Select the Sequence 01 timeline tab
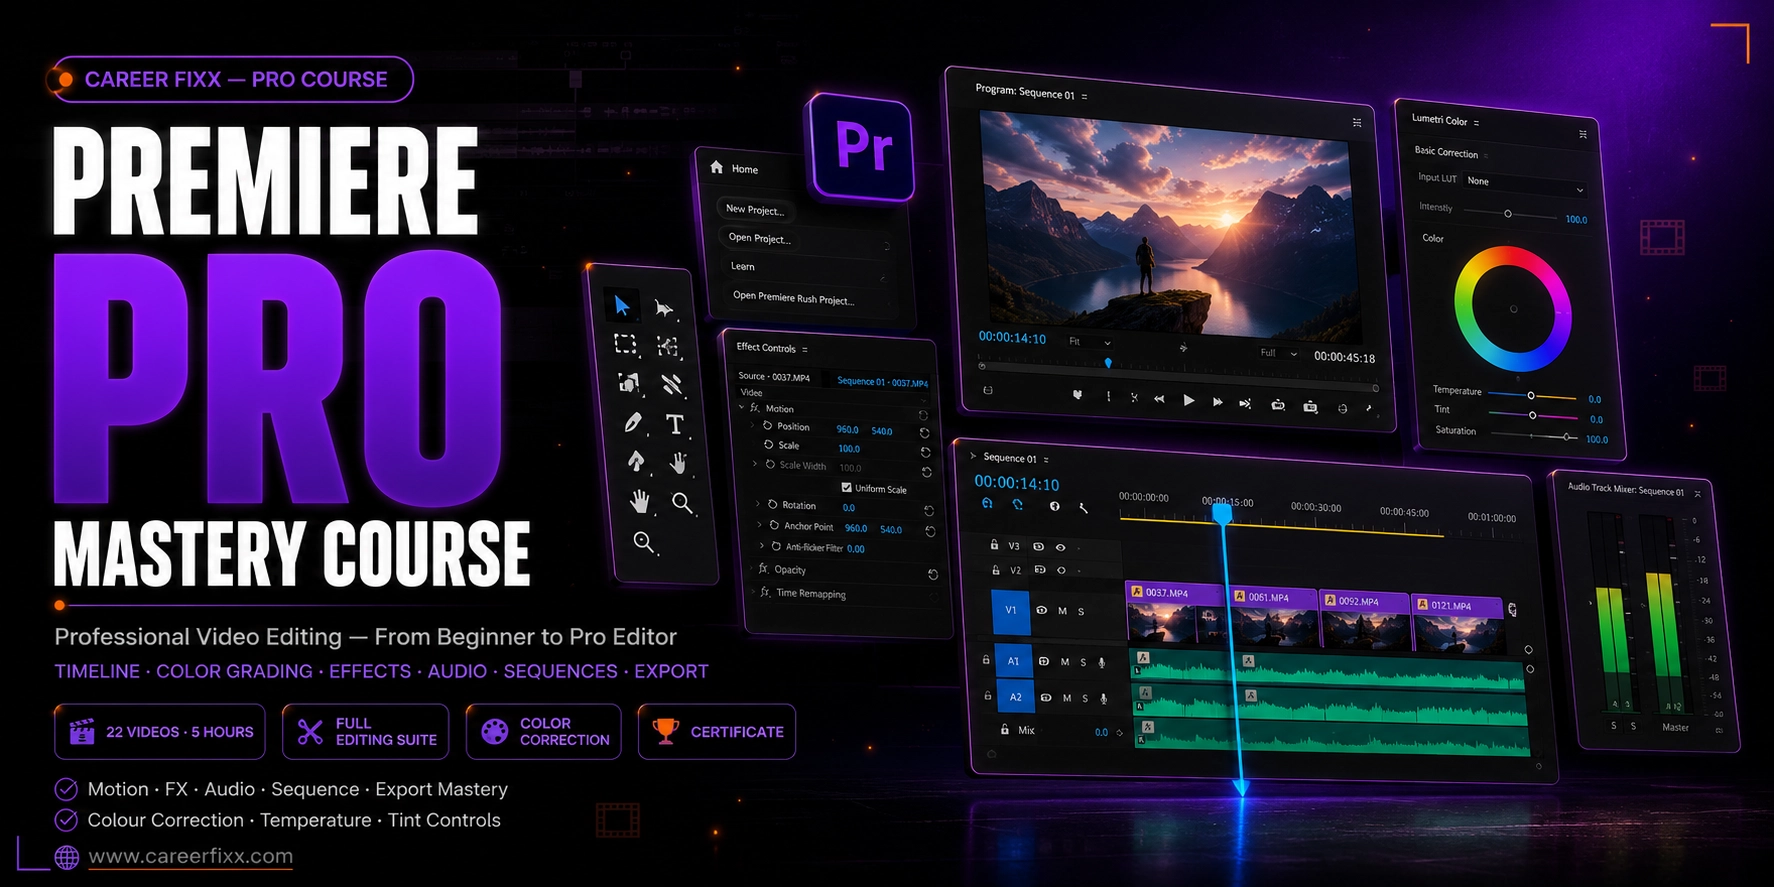The image size is (1774, 887). tap(1010, 458)
